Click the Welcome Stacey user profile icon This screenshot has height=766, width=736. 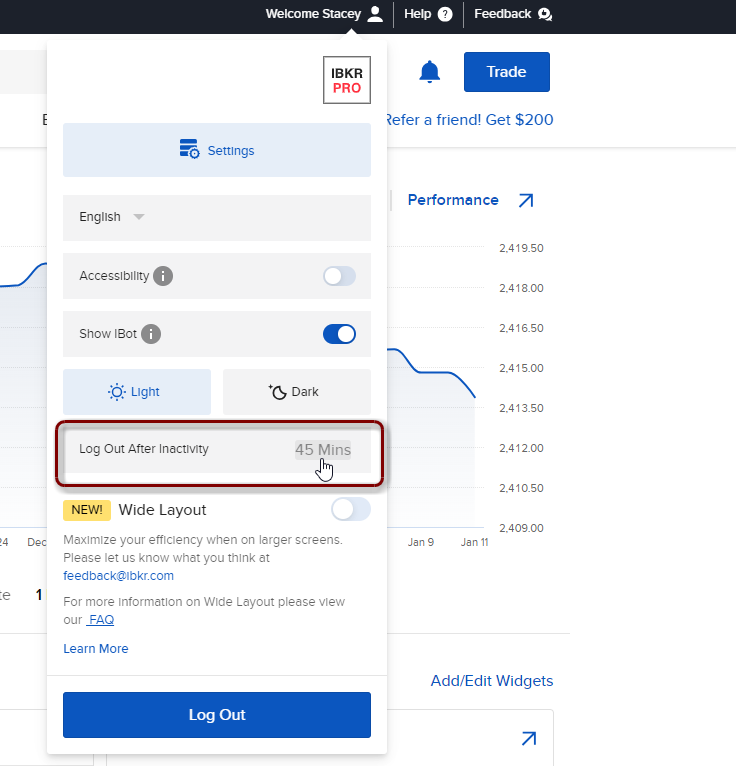tap(375, 14)
